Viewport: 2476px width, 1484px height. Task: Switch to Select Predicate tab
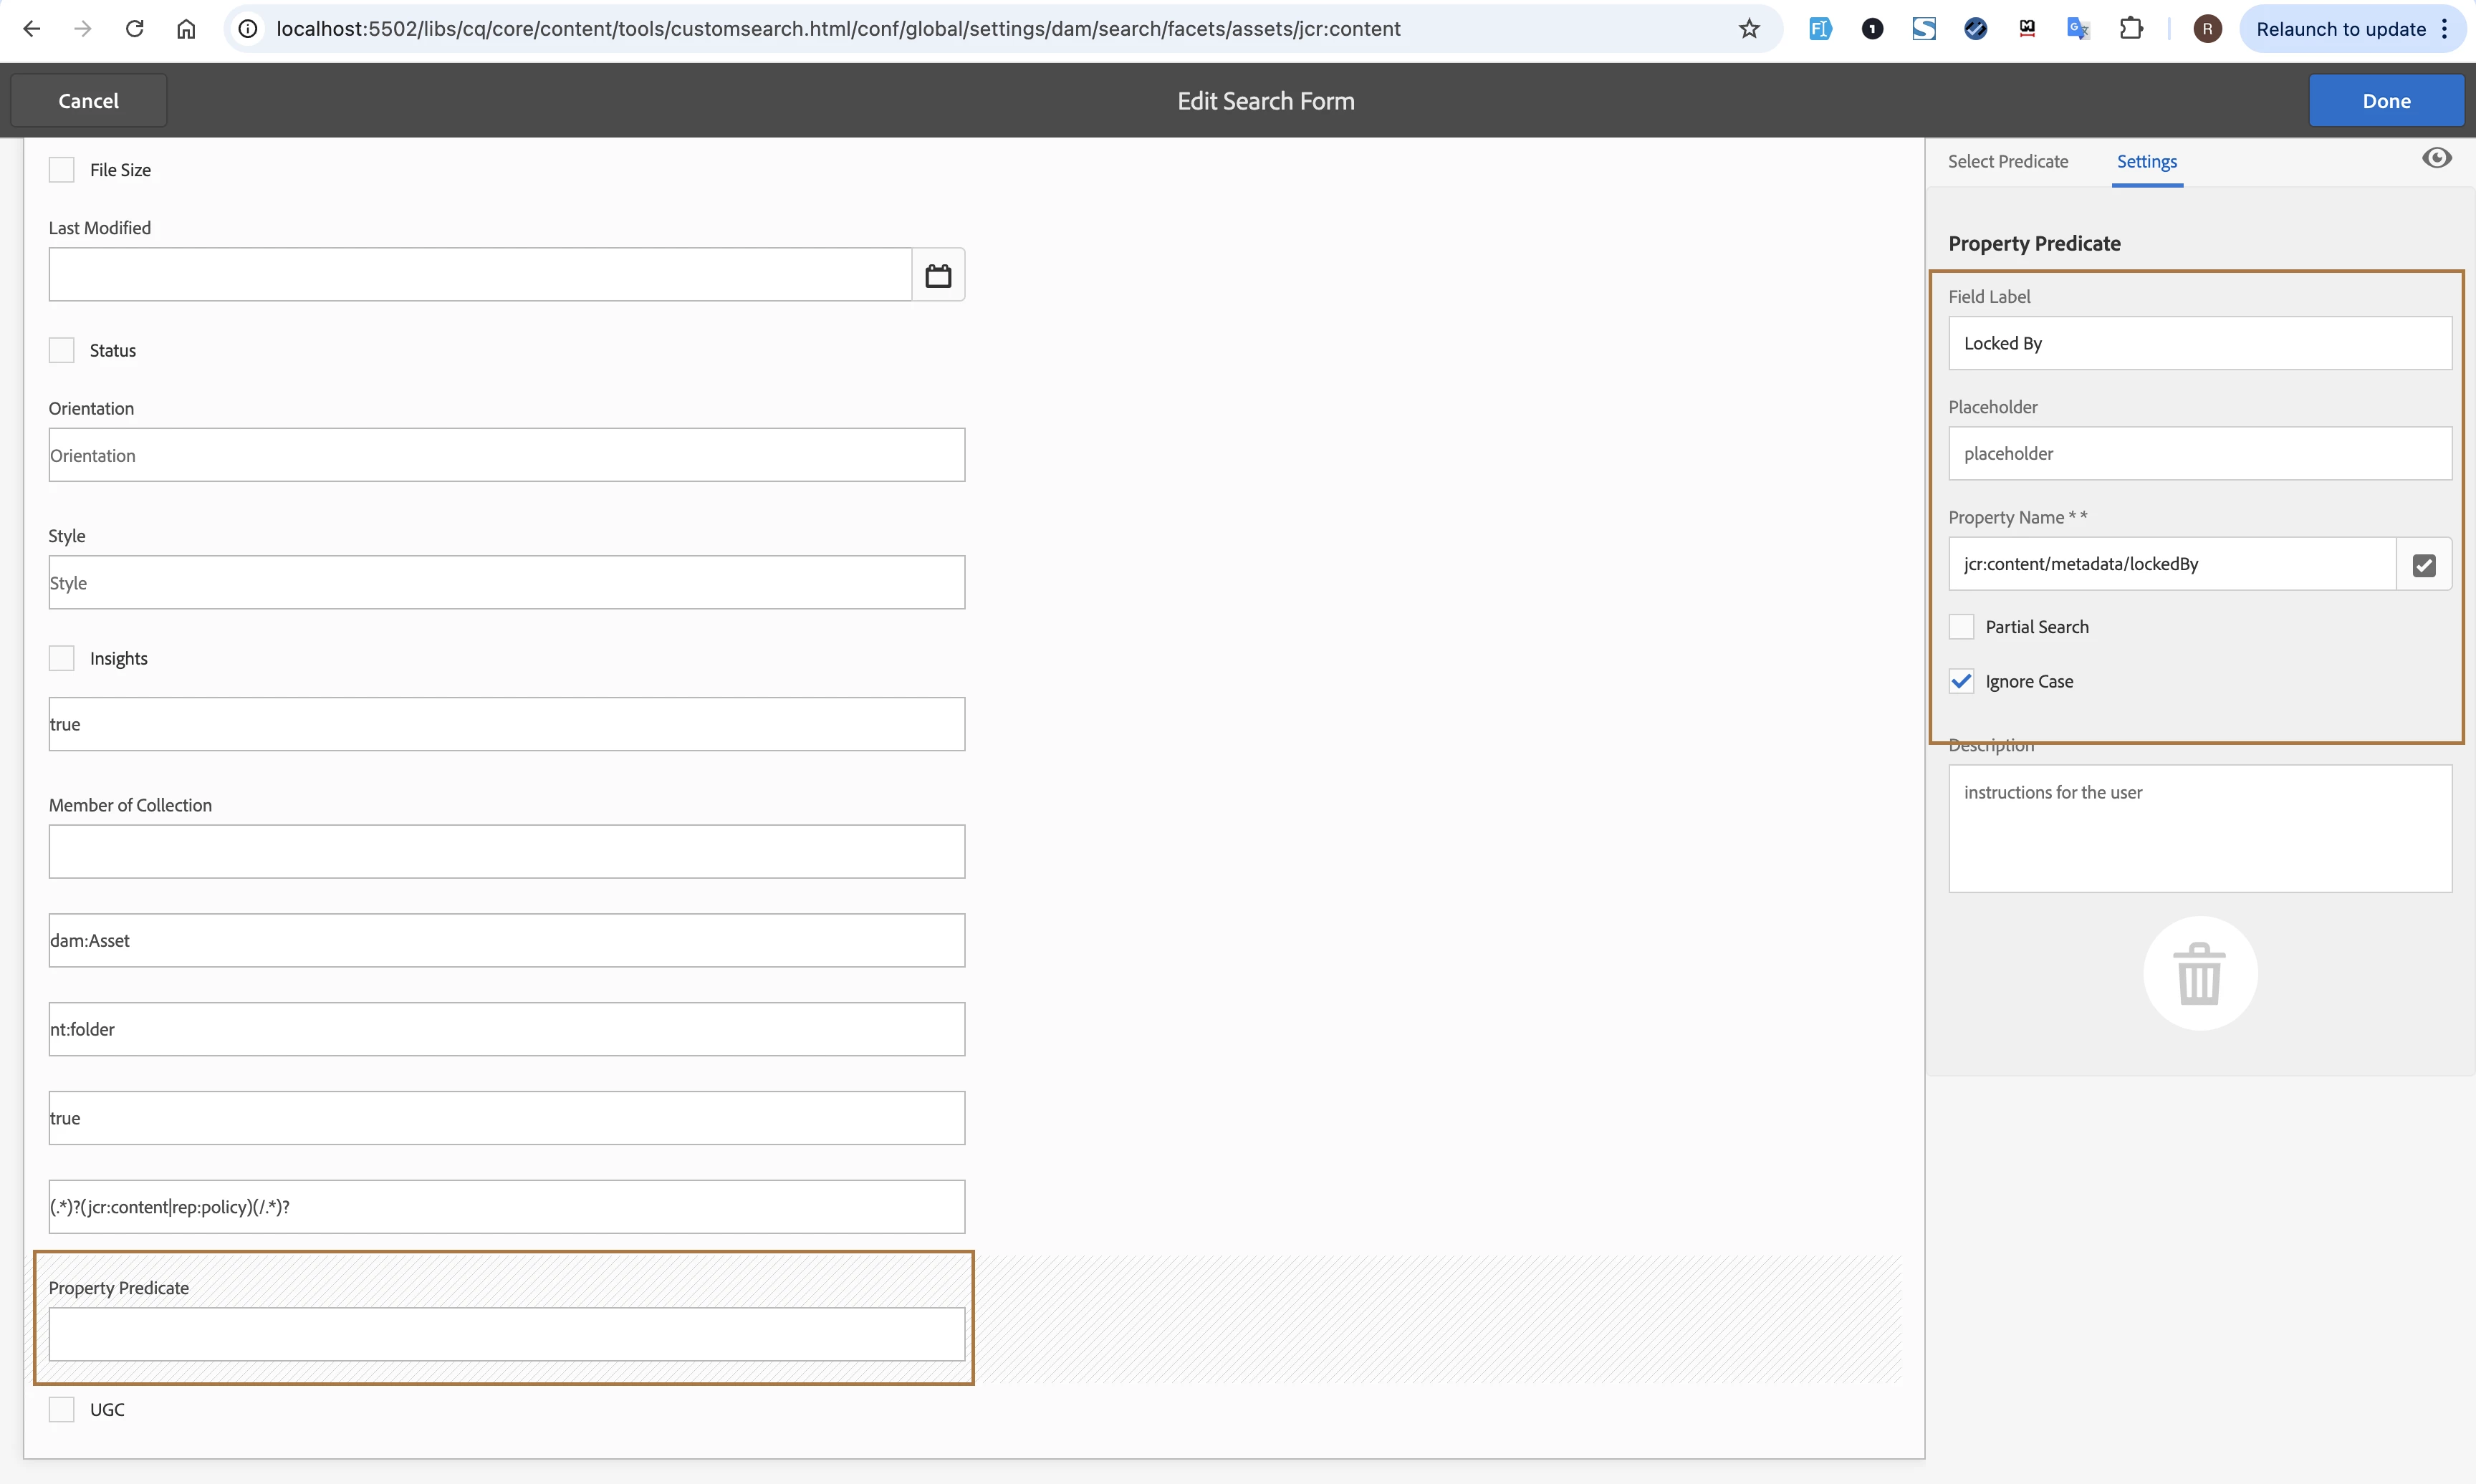coord(2007,162)
